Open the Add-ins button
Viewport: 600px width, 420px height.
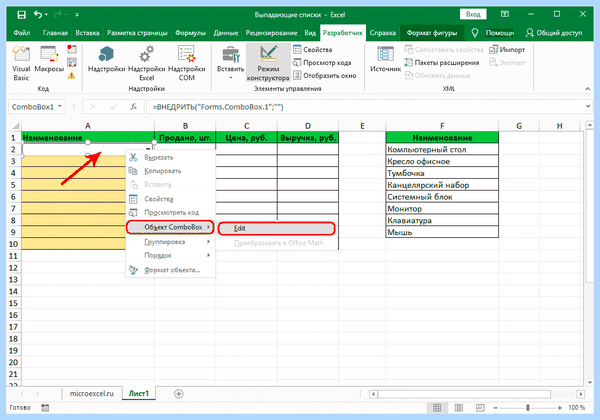click(x=106, y=59)
